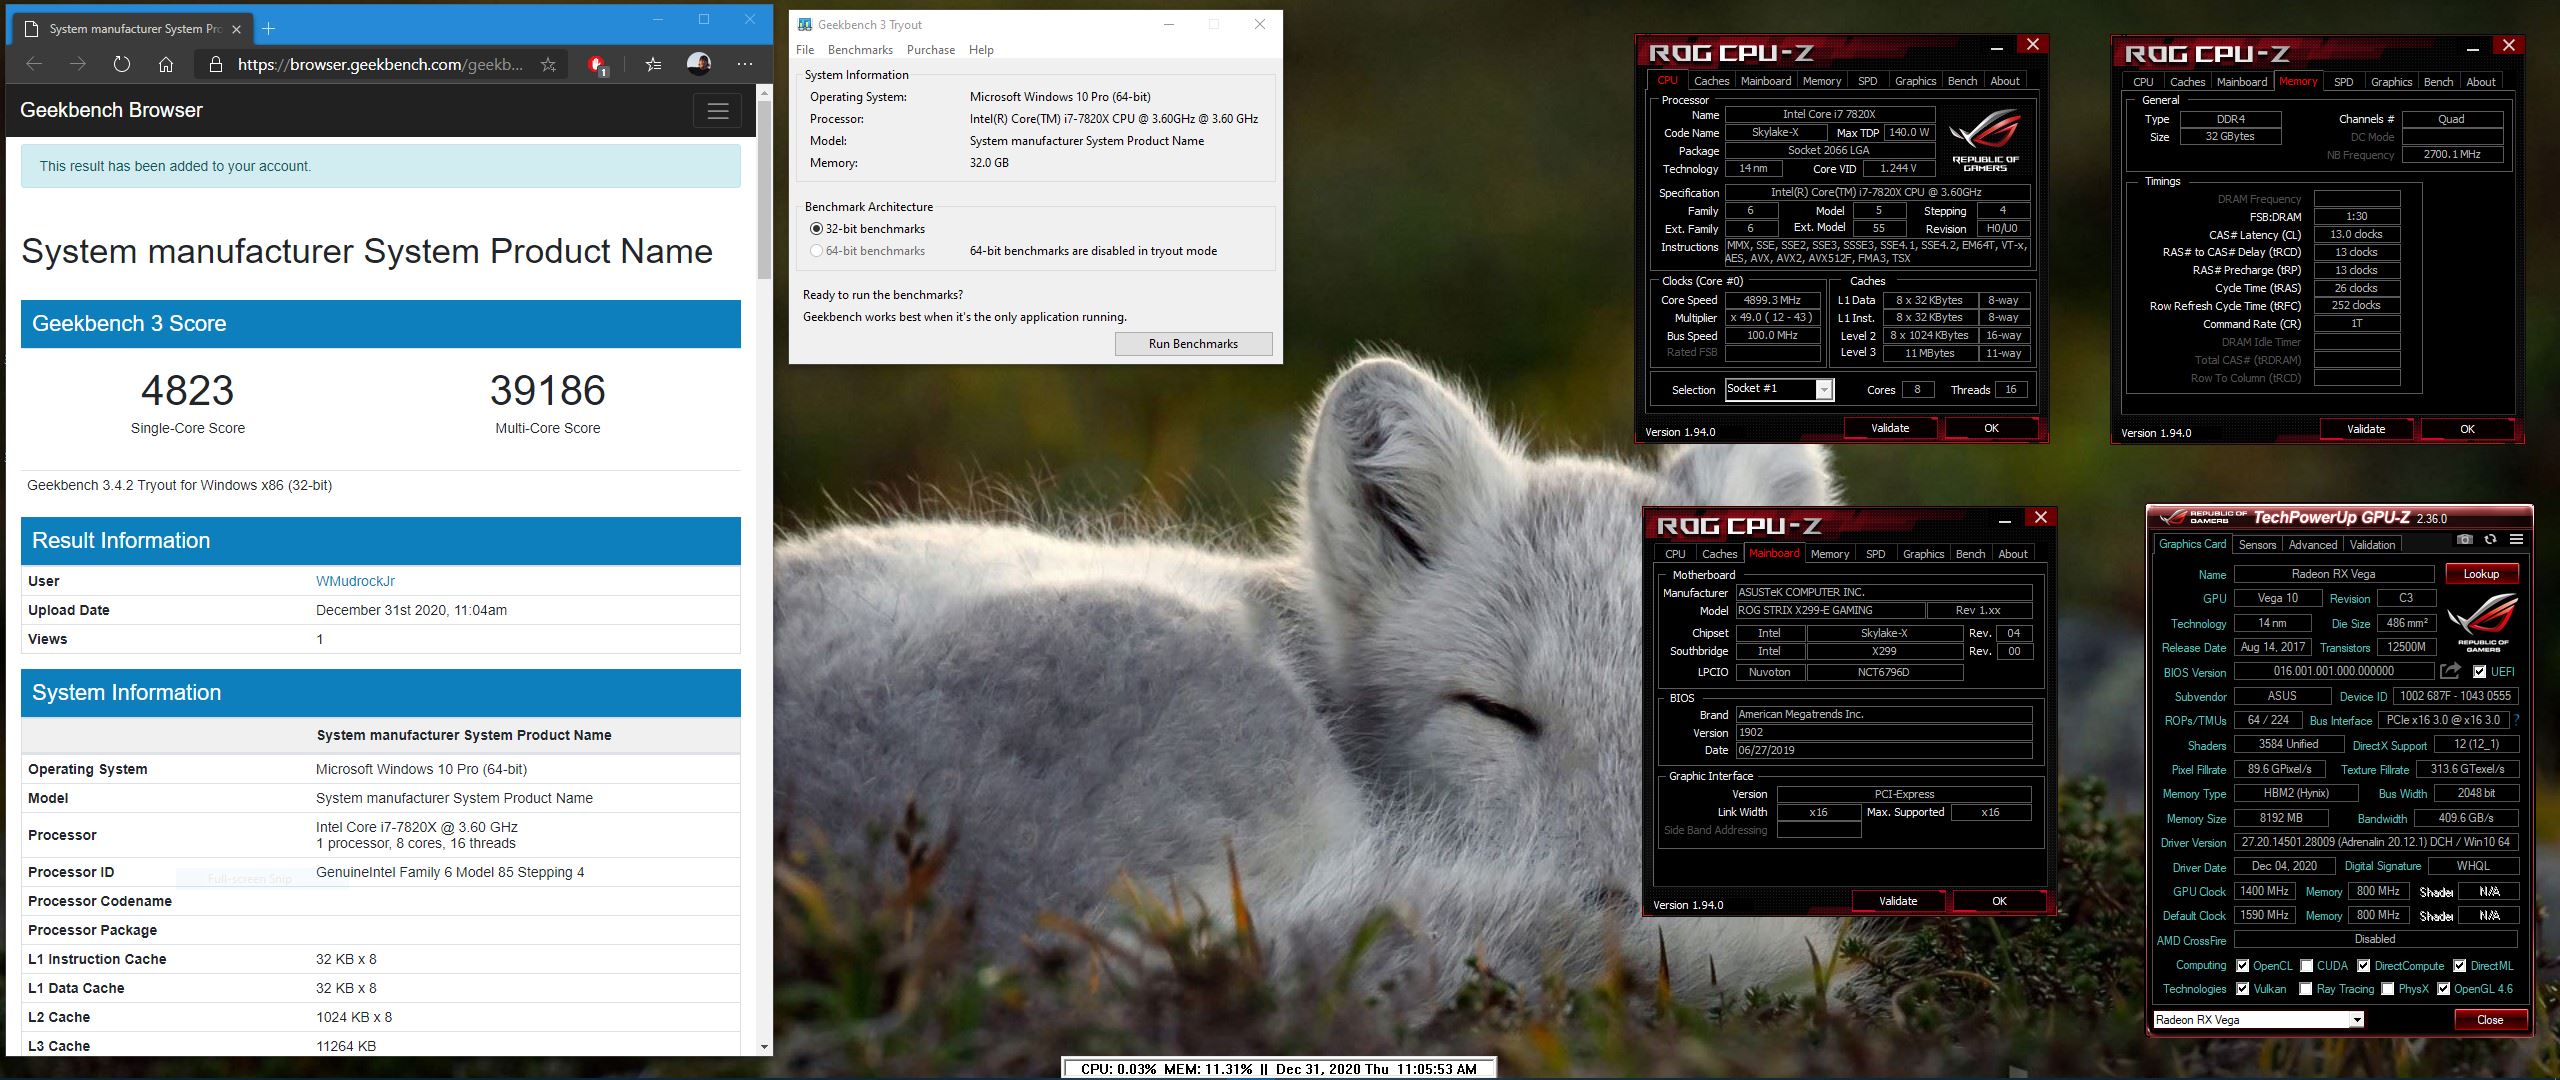Click ROG logo in GPU-Z window

(2482, 620)
